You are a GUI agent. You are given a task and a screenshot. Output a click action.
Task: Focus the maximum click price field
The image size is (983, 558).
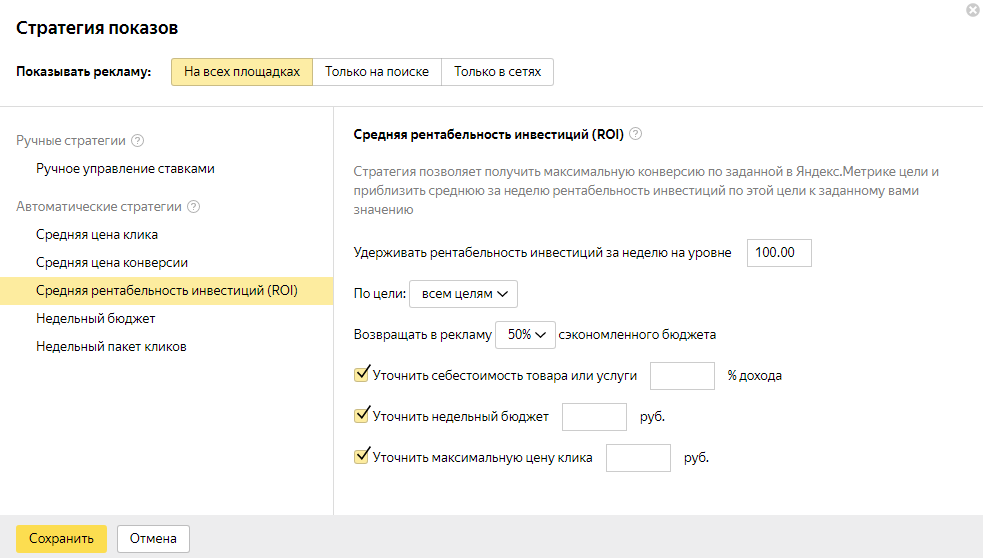(x=638, y=458)
